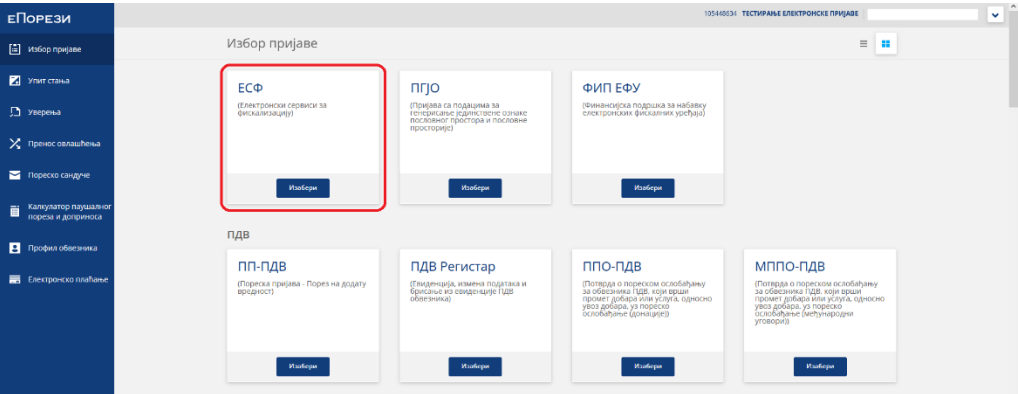The width and height of the screenshot is (1018, 394).
Task: Click the tax ID number 105448634
Action: pos(720,14)
